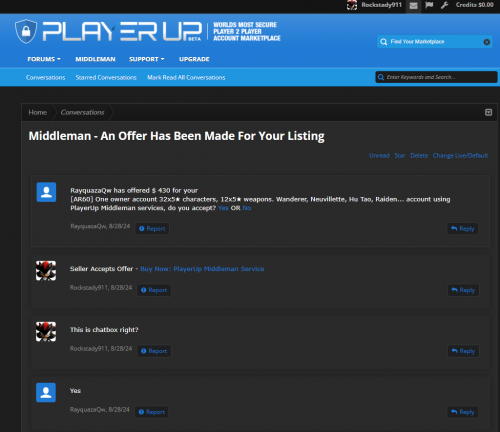
Task: Click the breadcrumb collapse icon
Action: pyautogui.click(x=488, y=112)
